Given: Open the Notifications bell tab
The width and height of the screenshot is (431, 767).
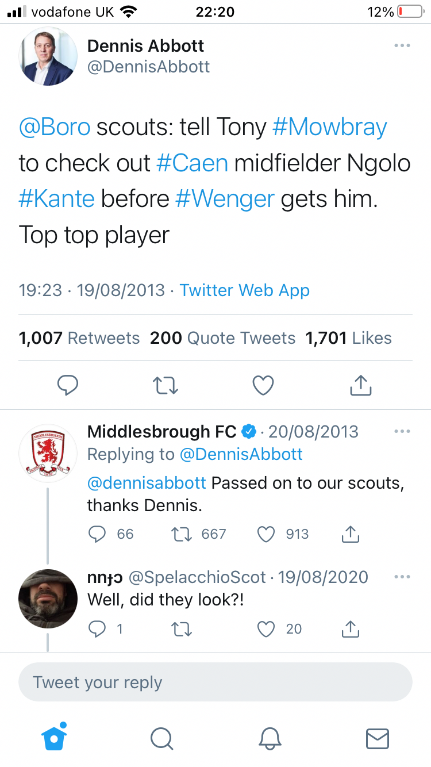Looking at the screenshot, I should pyautogui.click(x=270, y=738).
